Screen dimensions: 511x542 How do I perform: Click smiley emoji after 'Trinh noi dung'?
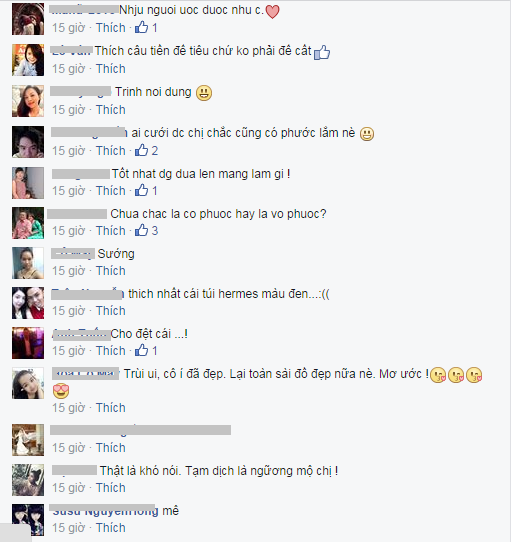click(x=204, y=93)
